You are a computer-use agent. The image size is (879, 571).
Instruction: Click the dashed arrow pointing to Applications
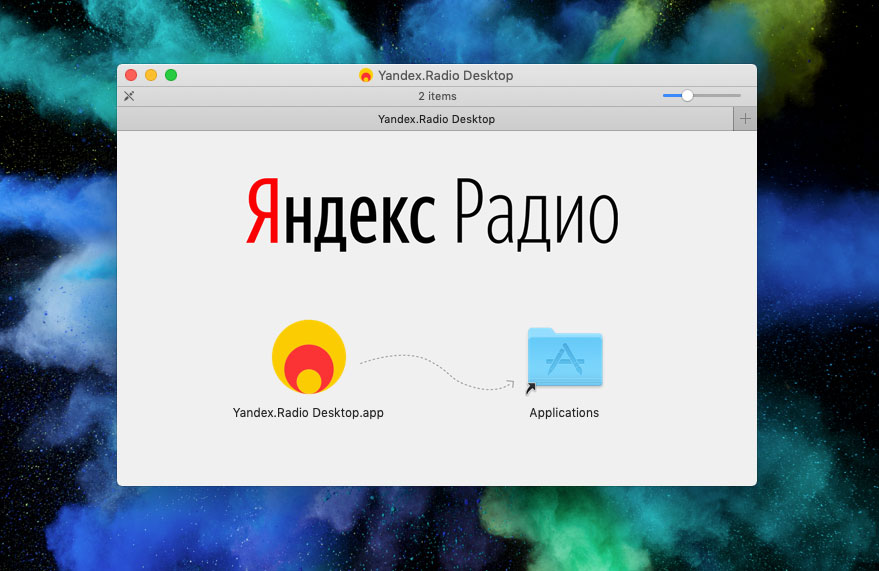437,372
